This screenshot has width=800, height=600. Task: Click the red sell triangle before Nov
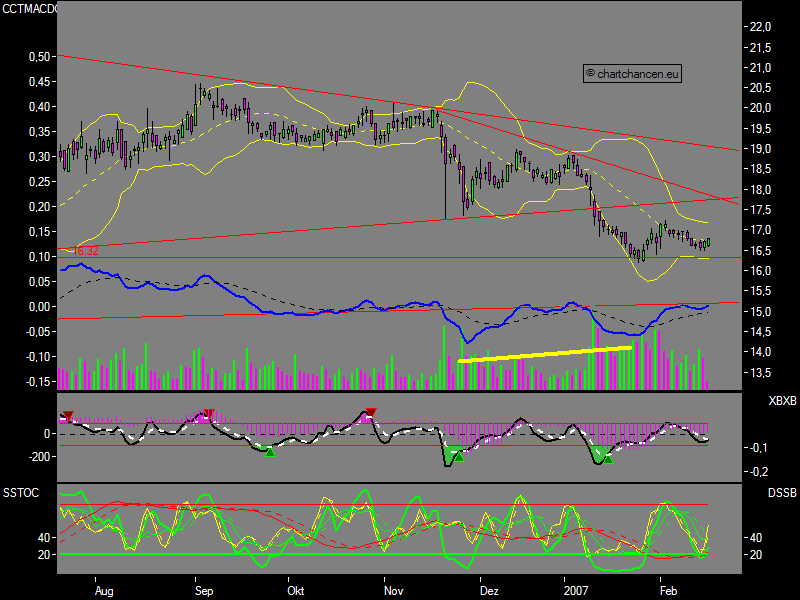(370, 412)
